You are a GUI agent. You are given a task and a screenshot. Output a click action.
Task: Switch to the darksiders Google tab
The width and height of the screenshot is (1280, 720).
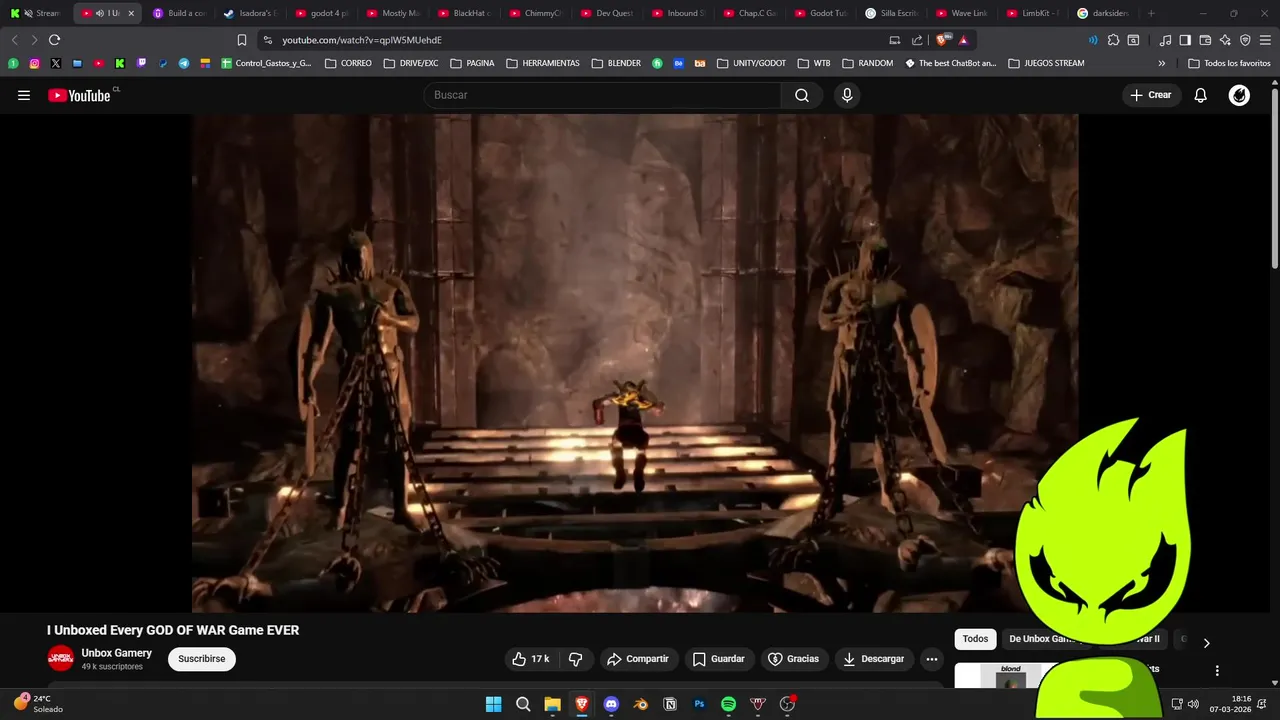[x=1102, y=13]
